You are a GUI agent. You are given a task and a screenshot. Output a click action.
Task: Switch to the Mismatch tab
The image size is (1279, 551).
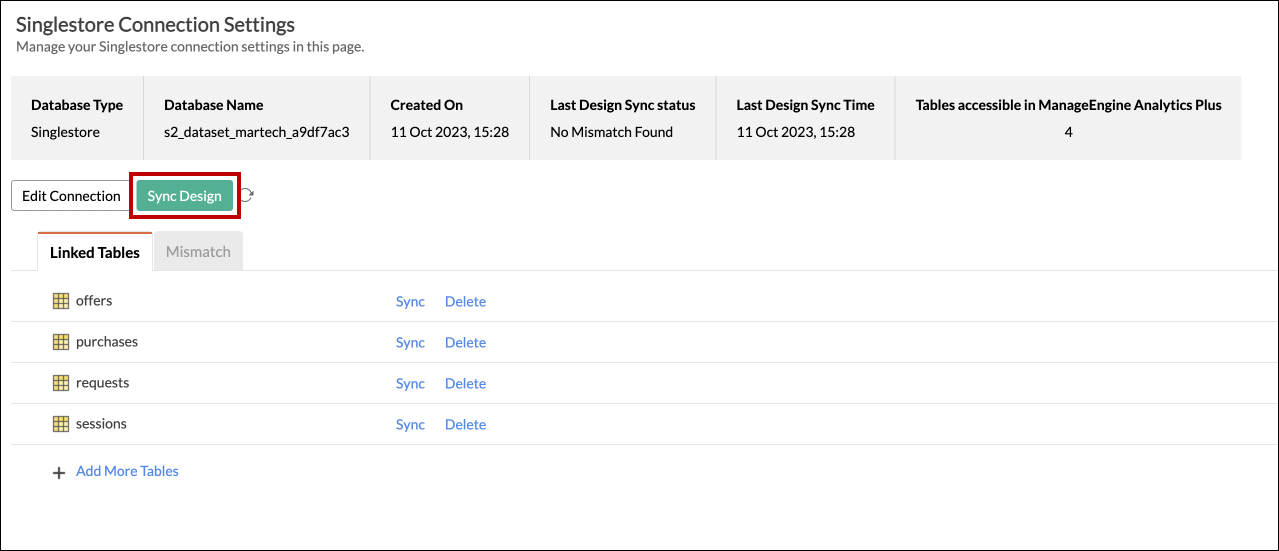click(x=198, y=252)
